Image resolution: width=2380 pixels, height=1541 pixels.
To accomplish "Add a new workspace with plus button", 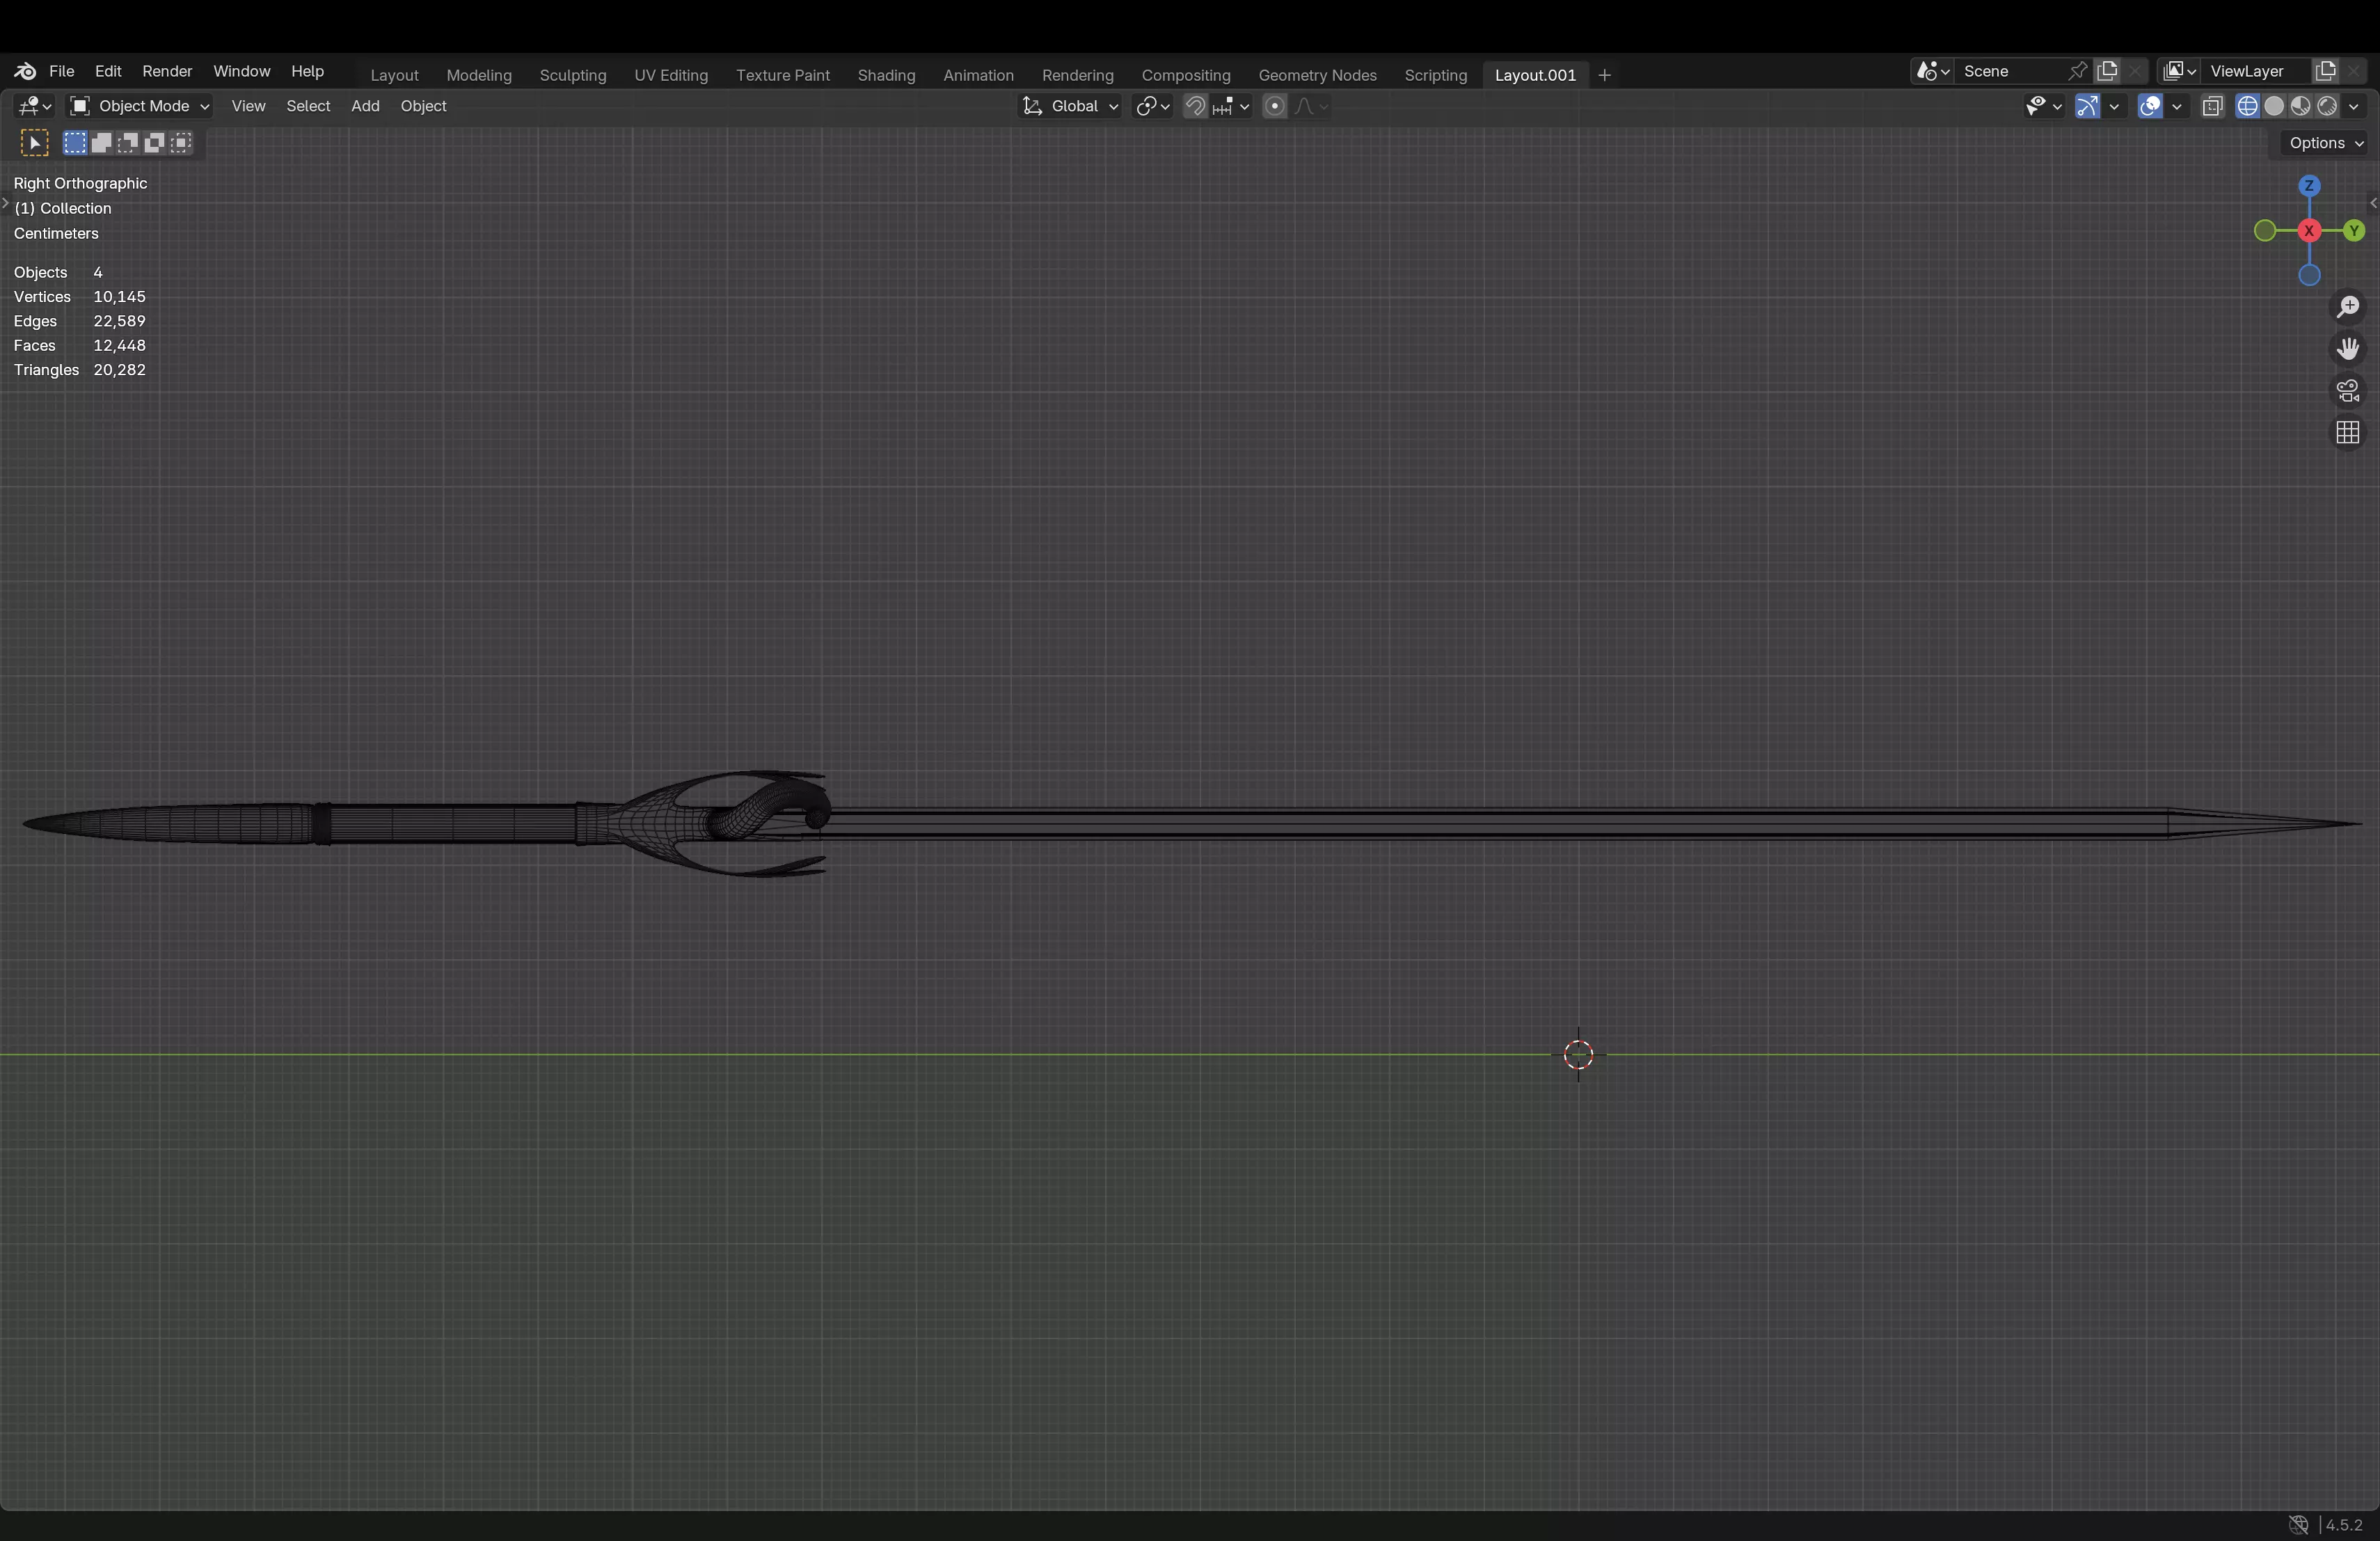I will [x=1604, y=75].
